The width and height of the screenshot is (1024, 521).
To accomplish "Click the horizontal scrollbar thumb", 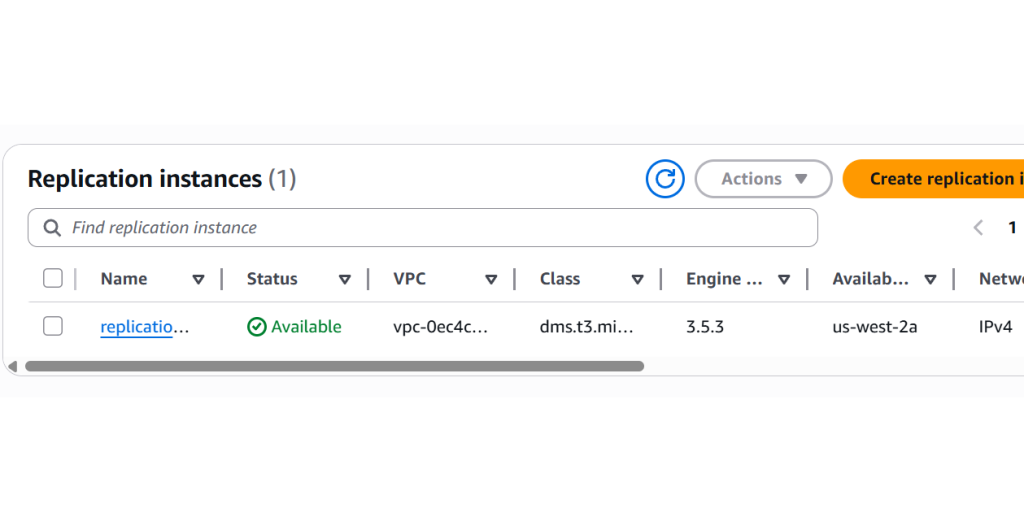I will click(x=334, y=366).
